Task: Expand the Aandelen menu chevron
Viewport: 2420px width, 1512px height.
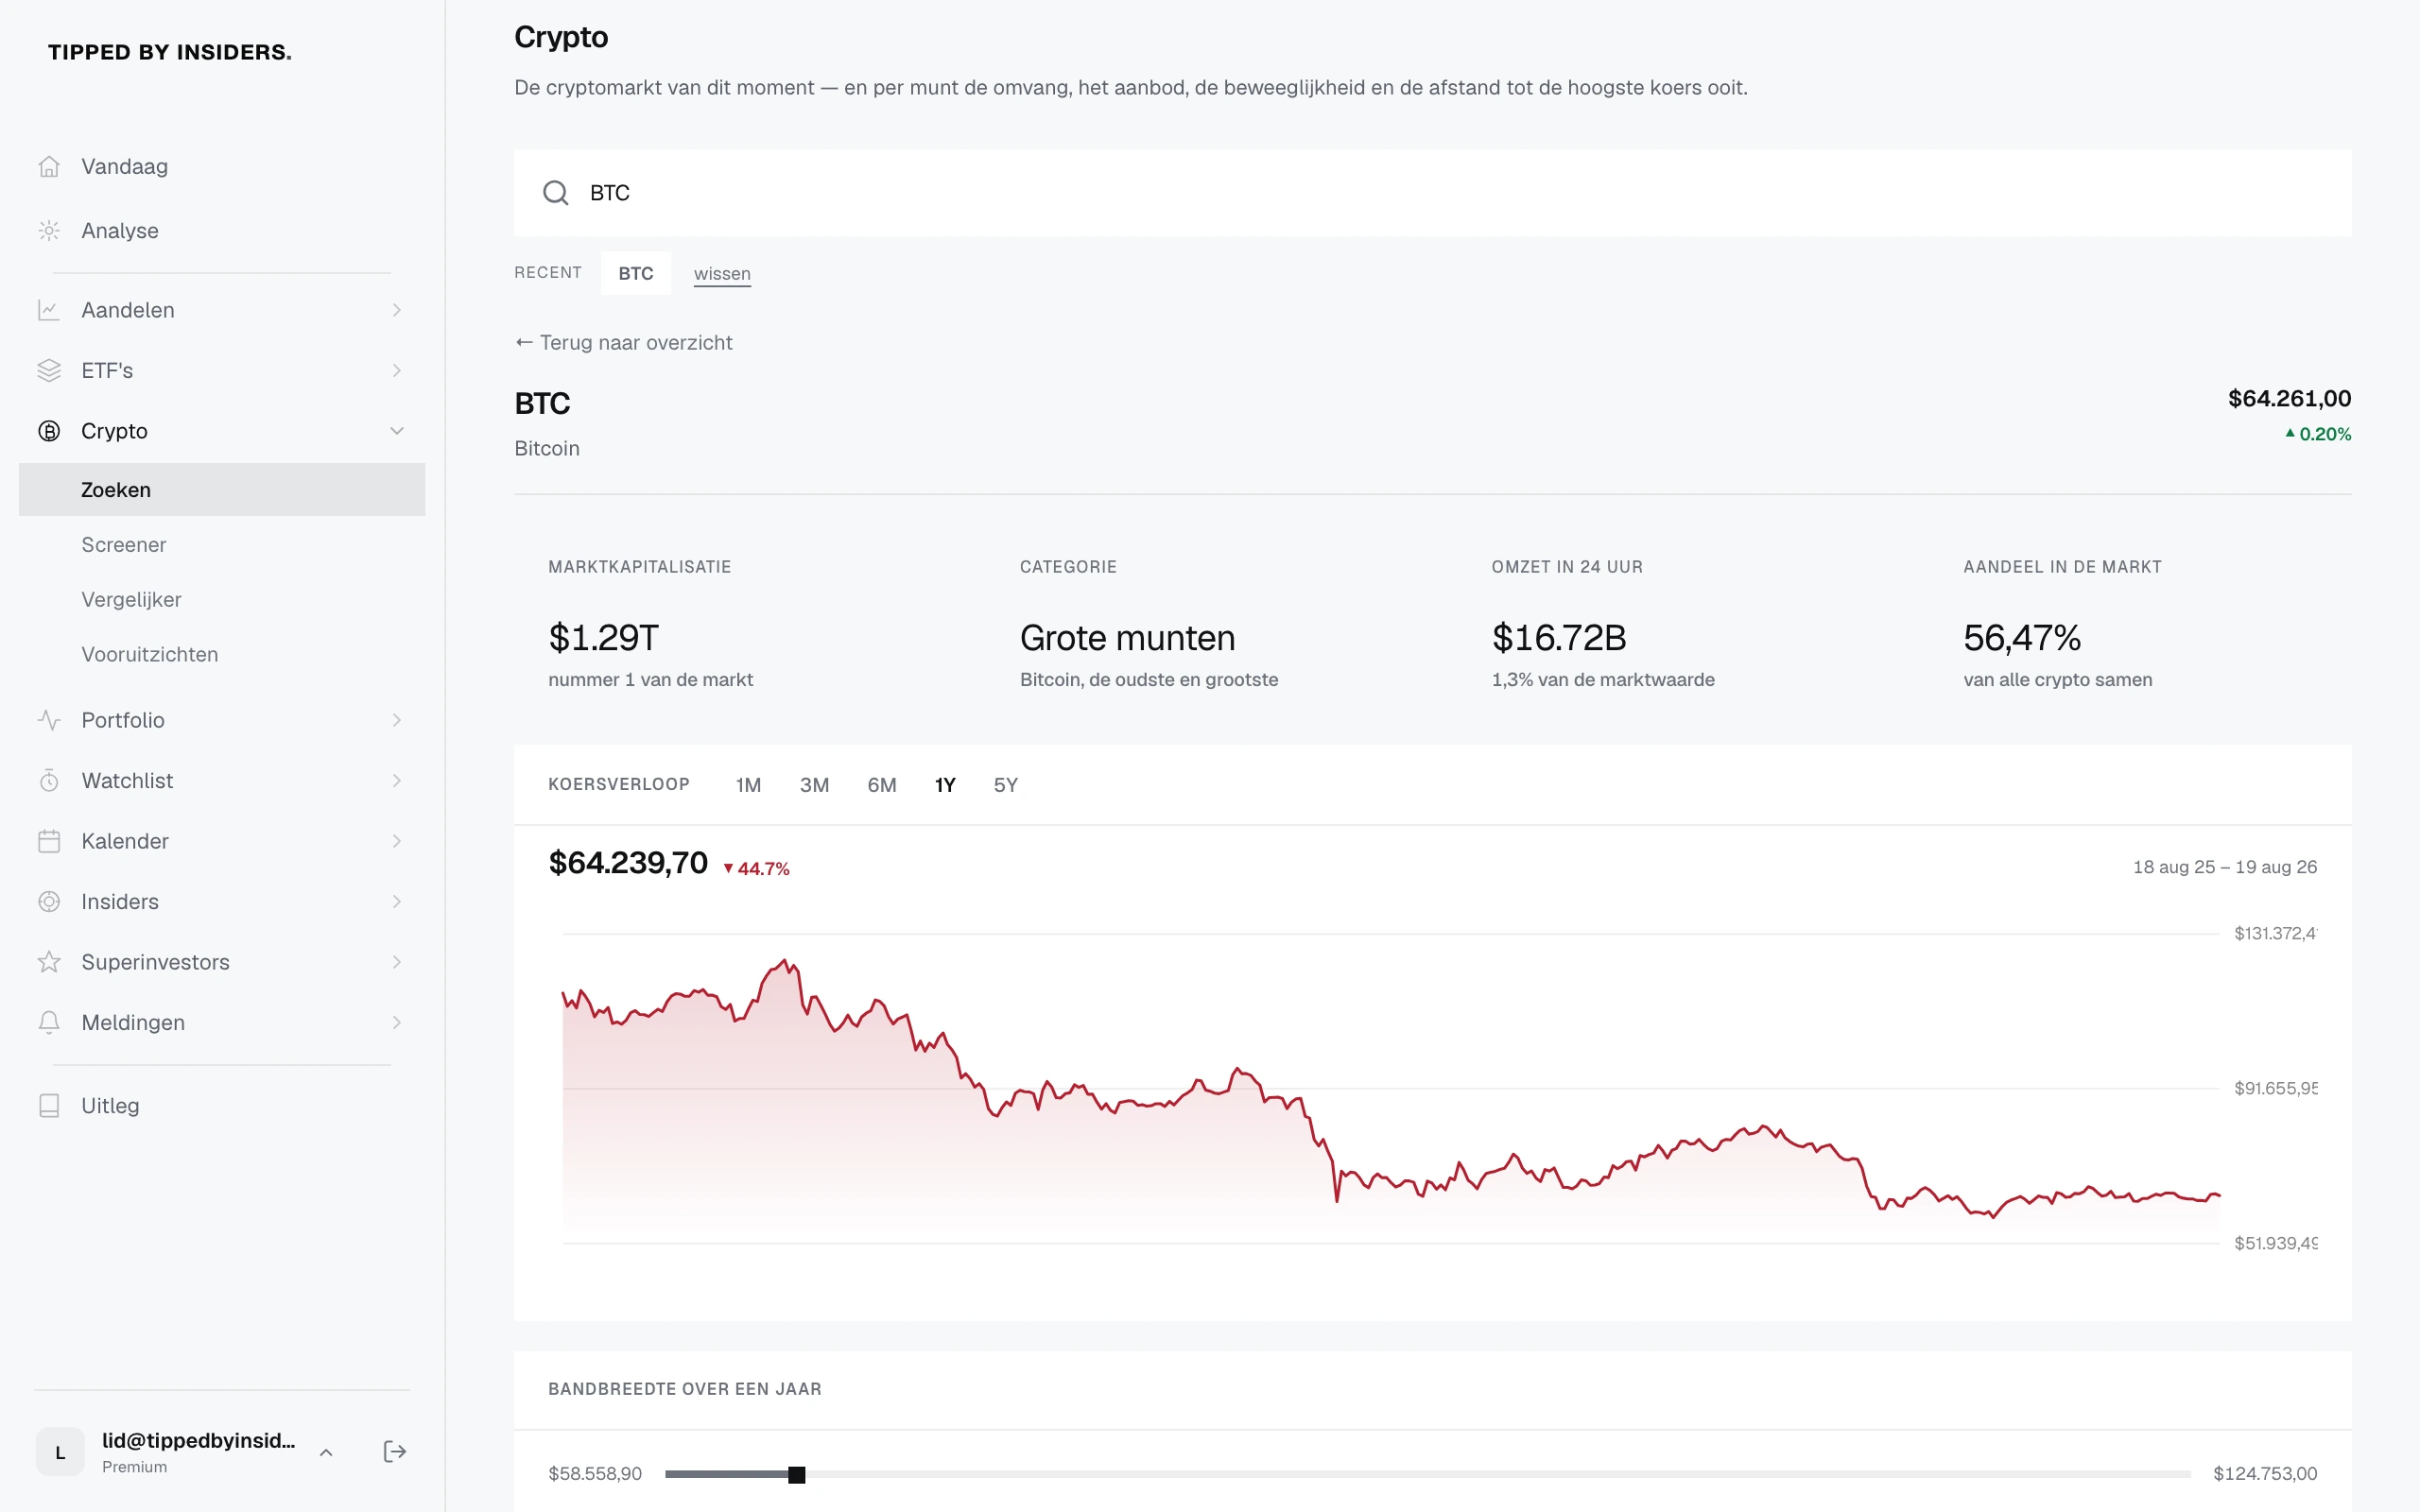Action: 397,310
